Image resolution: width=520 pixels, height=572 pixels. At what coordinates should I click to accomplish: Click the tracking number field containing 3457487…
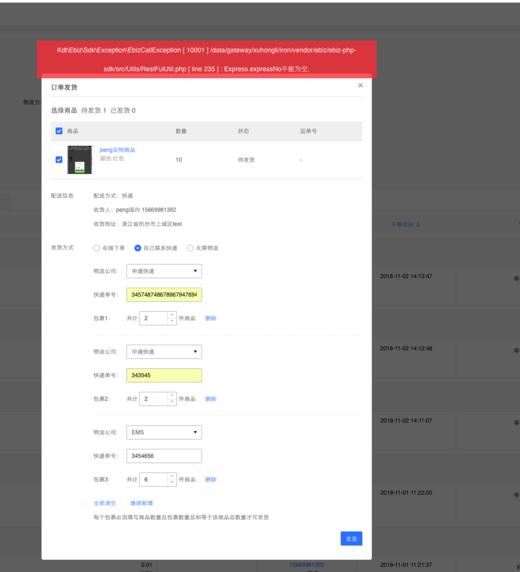[x=164, y=295]
